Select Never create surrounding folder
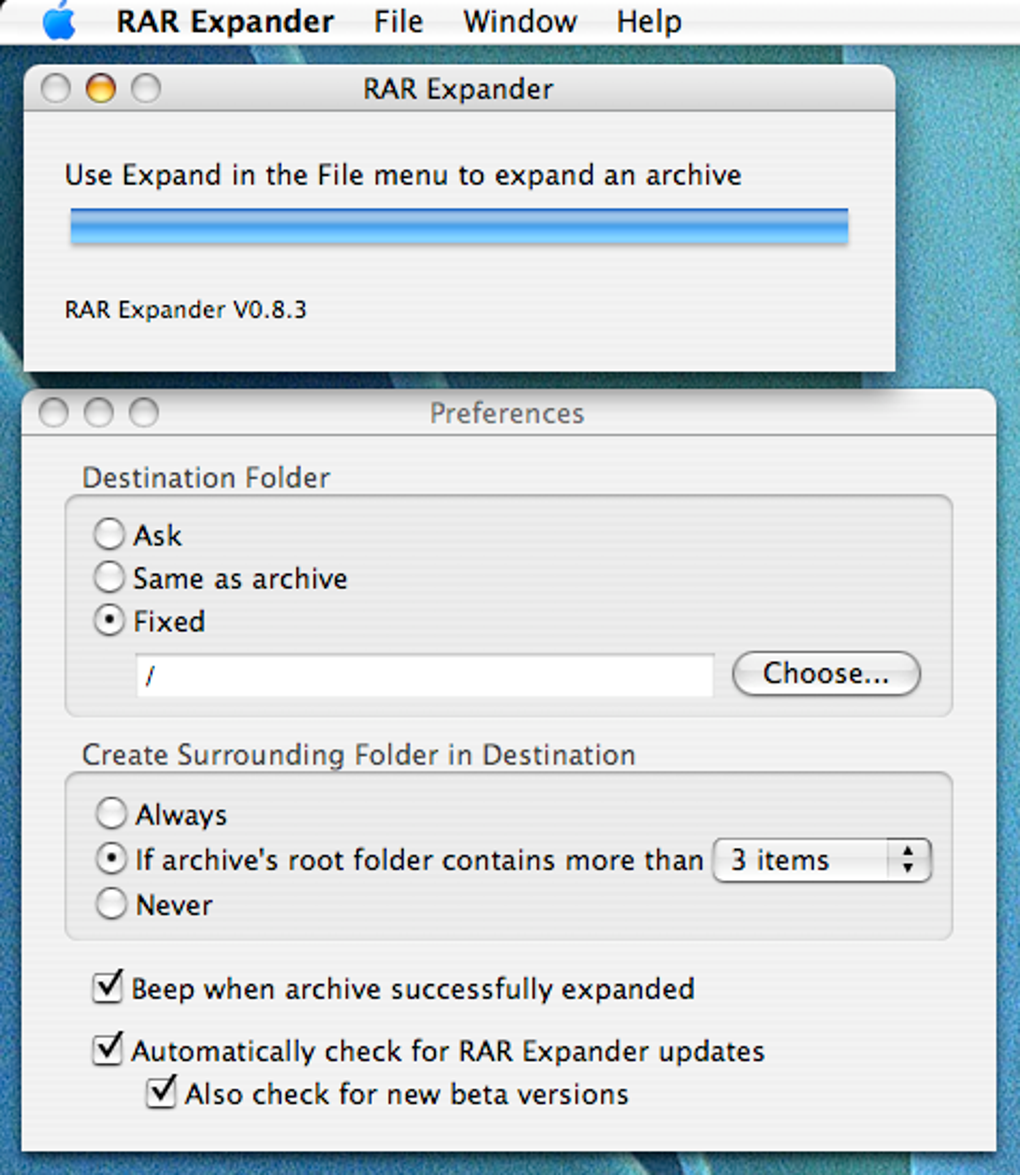The image size is (1020, 1175). pos(111,904)
